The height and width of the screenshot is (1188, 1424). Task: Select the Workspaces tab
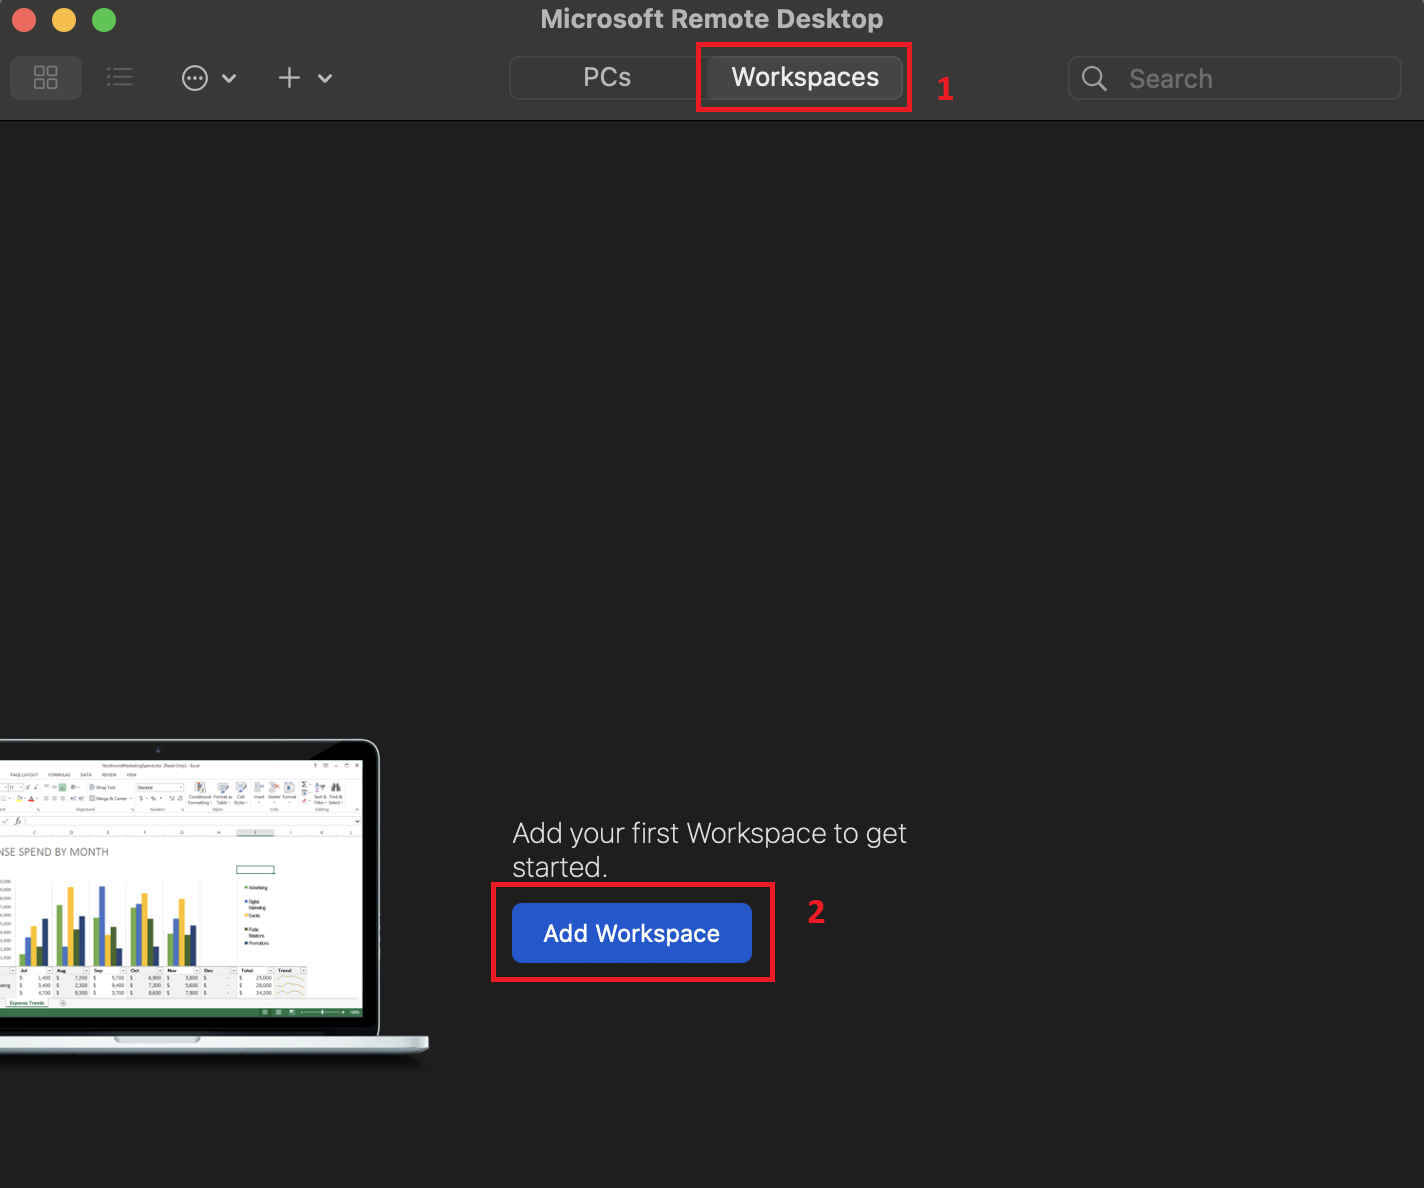point(805,78)
